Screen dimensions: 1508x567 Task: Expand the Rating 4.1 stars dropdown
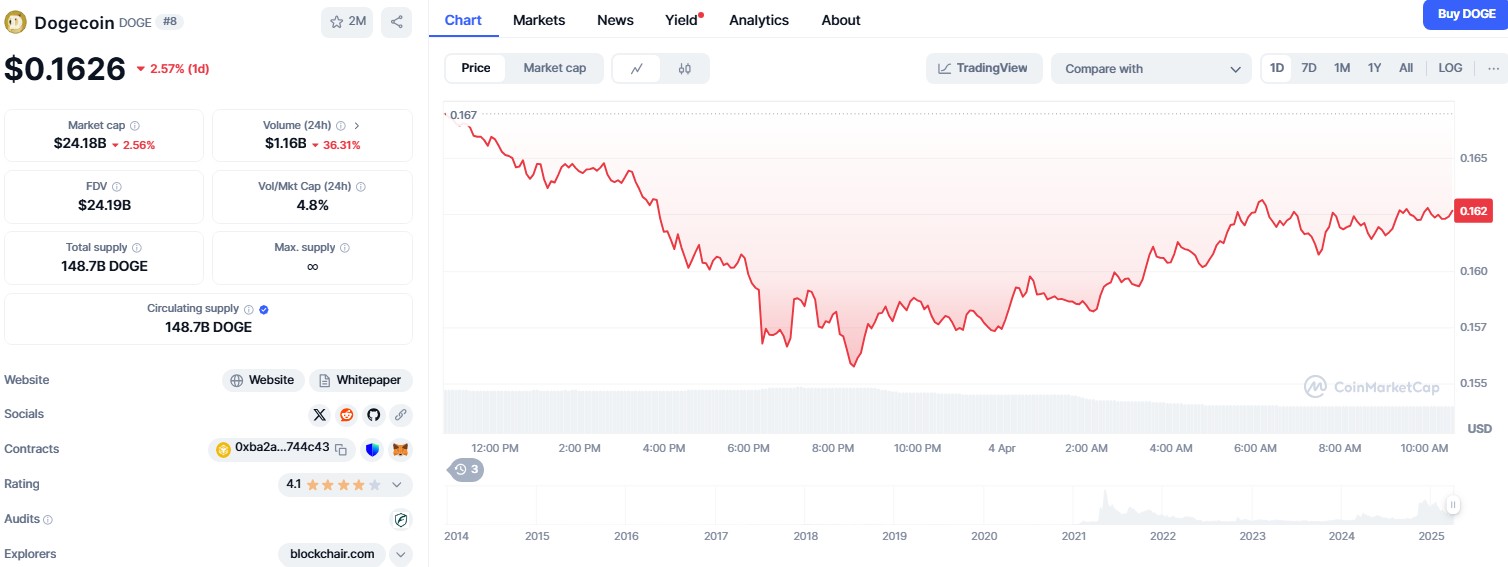click(x=397, y=485)
